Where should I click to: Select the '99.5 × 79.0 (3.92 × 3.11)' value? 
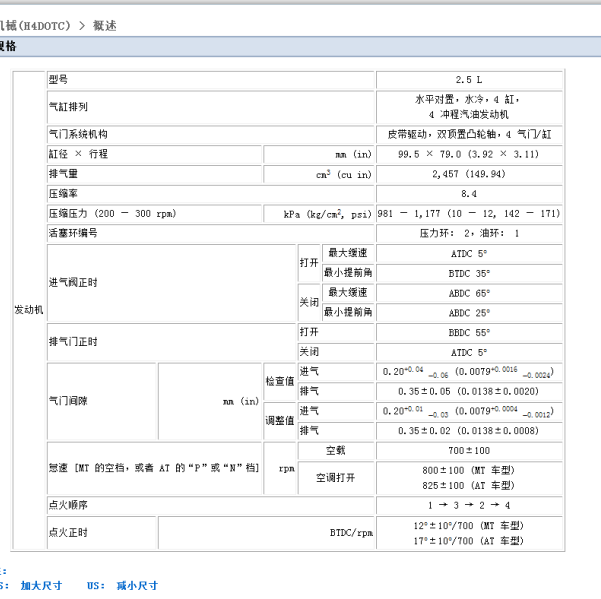click(469, 154)
